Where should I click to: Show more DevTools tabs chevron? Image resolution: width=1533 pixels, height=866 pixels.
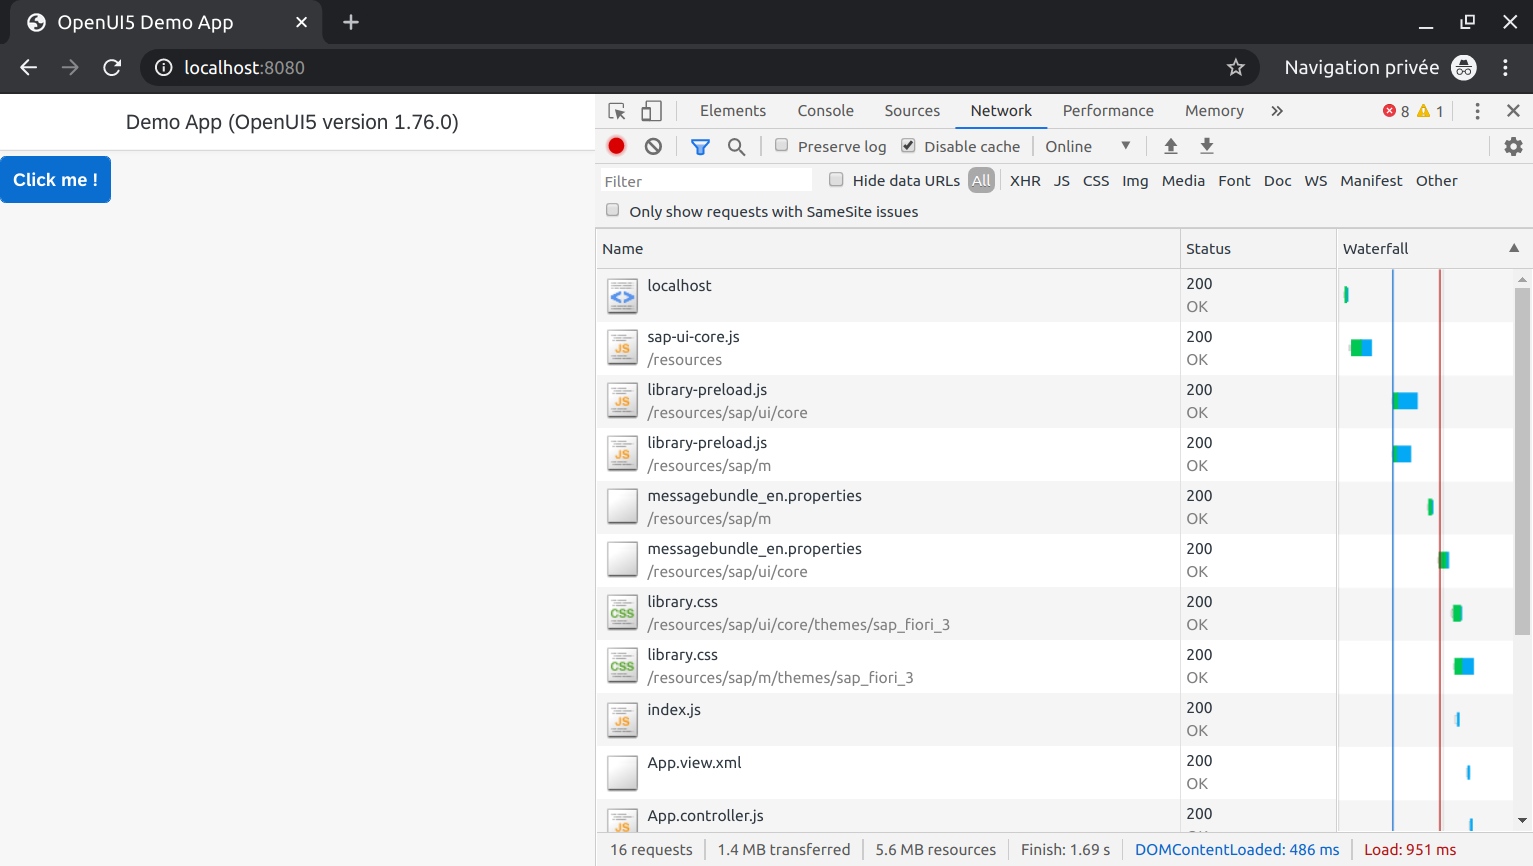click(1277, 111)
